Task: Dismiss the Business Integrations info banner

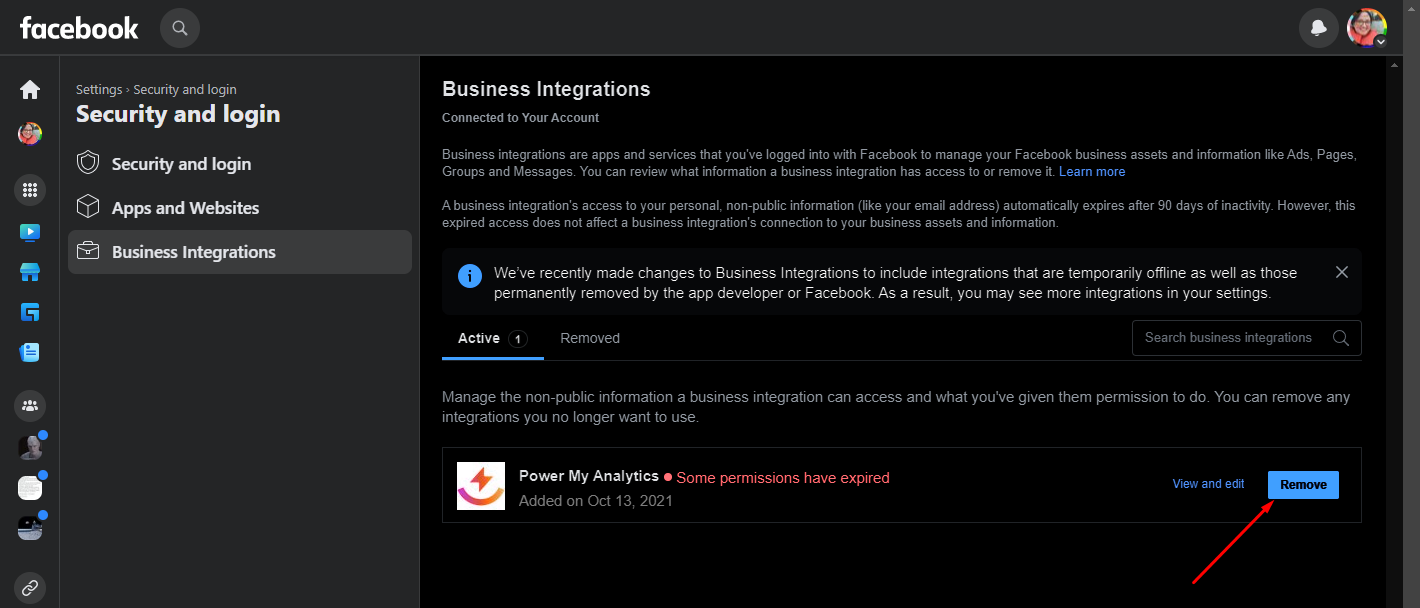Action: pos(1342,272)
